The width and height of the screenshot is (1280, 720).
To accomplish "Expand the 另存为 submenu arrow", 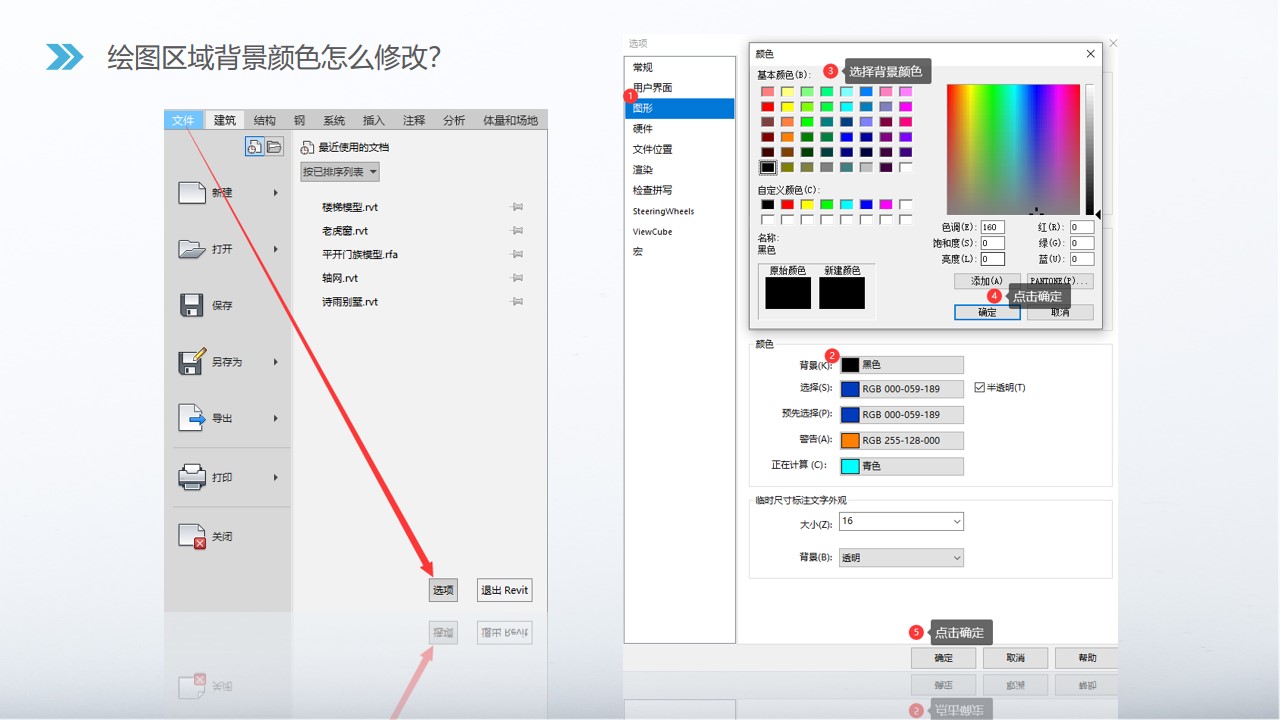I will (276, 362).
